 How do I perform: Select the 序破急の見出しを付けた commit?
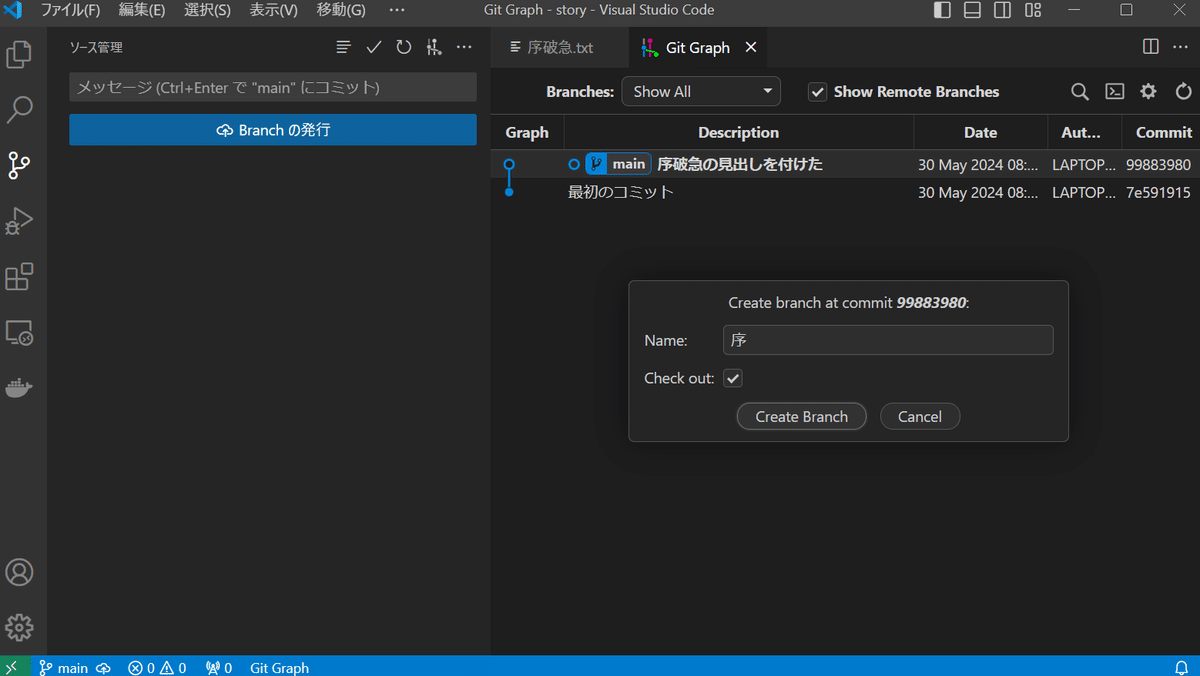tap(740, 164)
